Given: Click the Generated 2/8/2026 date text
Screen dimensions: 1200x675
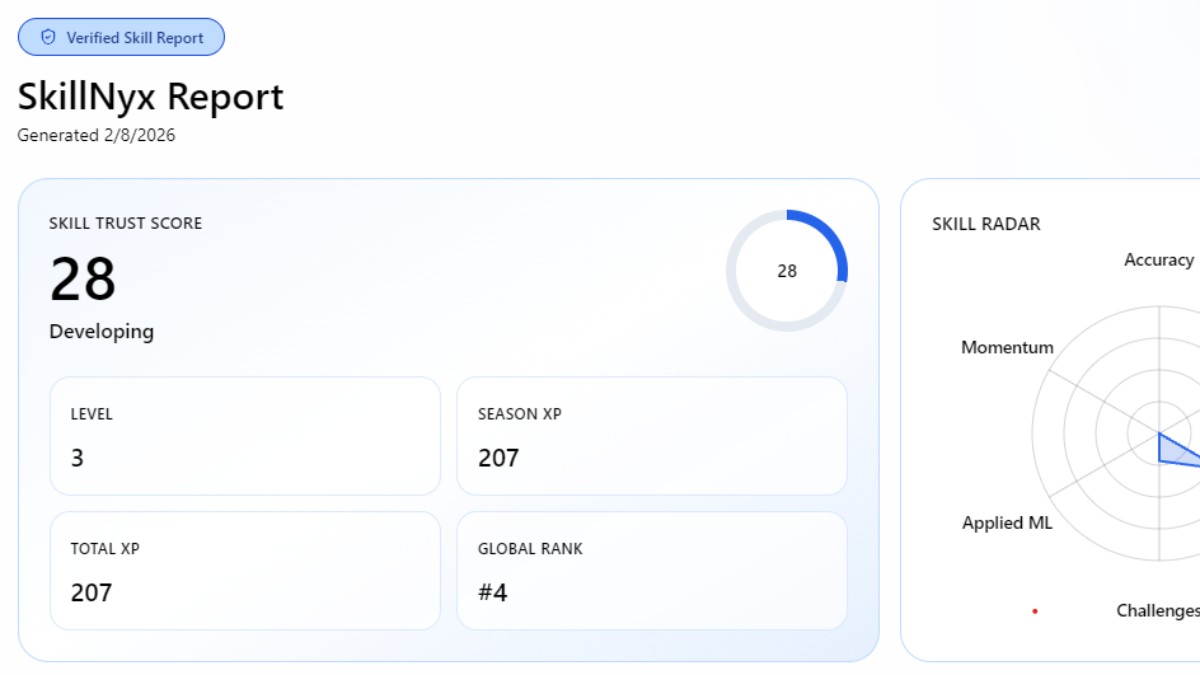Looking at the screenshot, I should tap(96, 135).
